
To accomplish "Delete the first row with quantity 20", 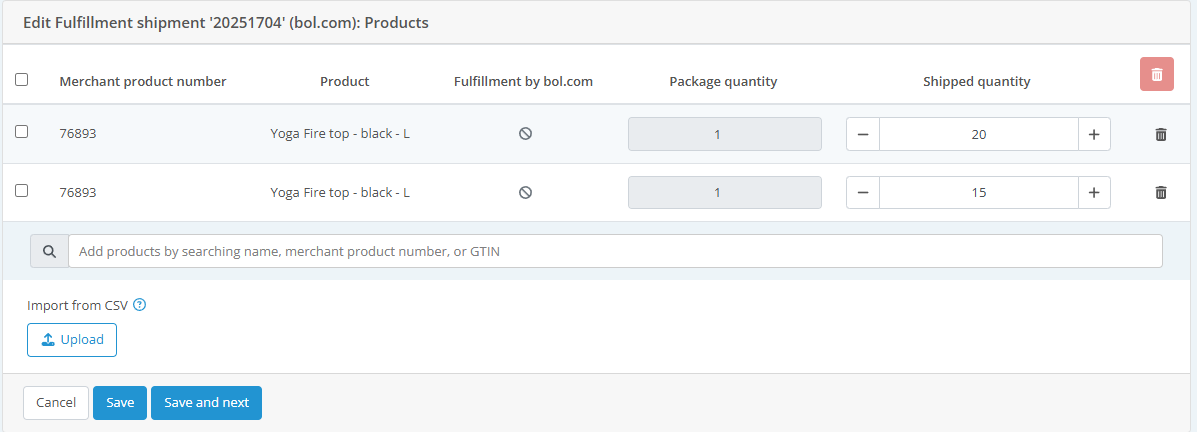I will coord(1161,134).
